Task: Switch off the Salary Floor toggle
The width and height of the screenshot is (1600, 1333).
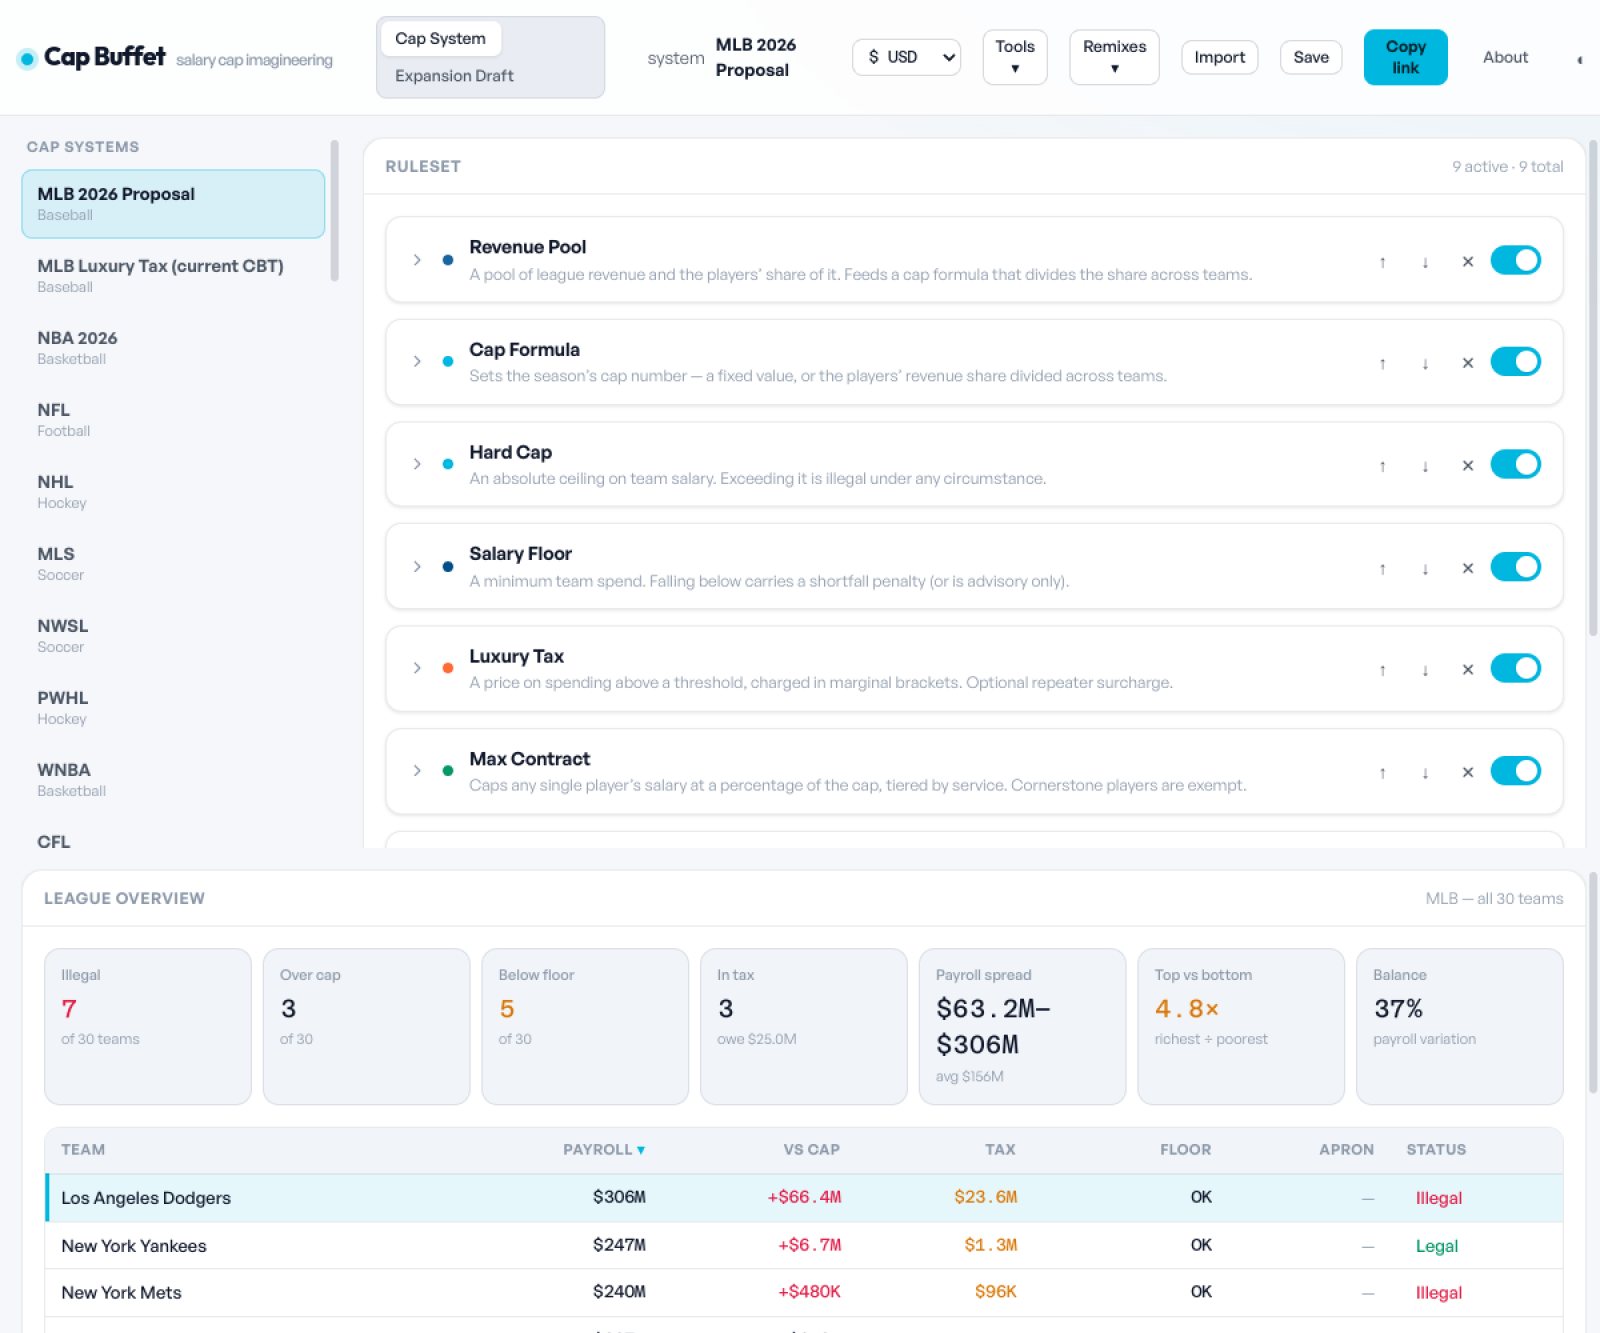Action: [1515, 567]
